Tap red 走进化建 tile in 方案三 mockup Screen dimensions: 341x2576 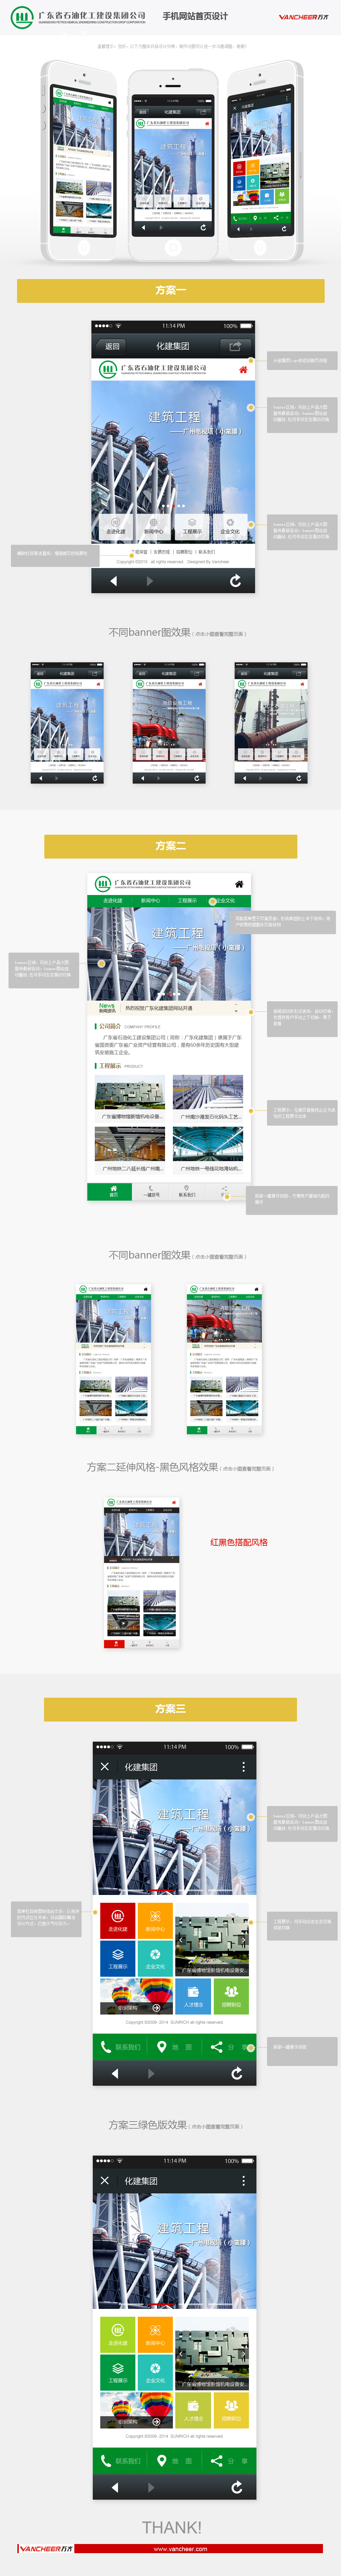118,1920
